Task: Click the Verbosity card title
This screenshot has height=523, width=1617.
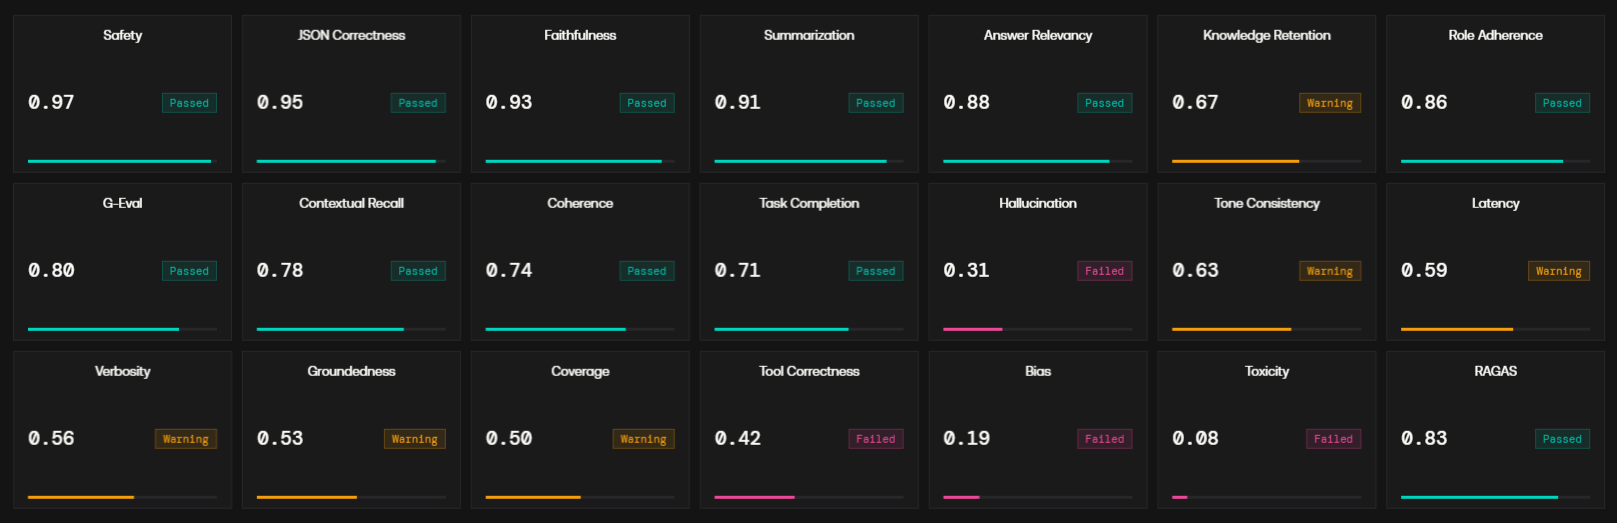Action: pos(122,371)
